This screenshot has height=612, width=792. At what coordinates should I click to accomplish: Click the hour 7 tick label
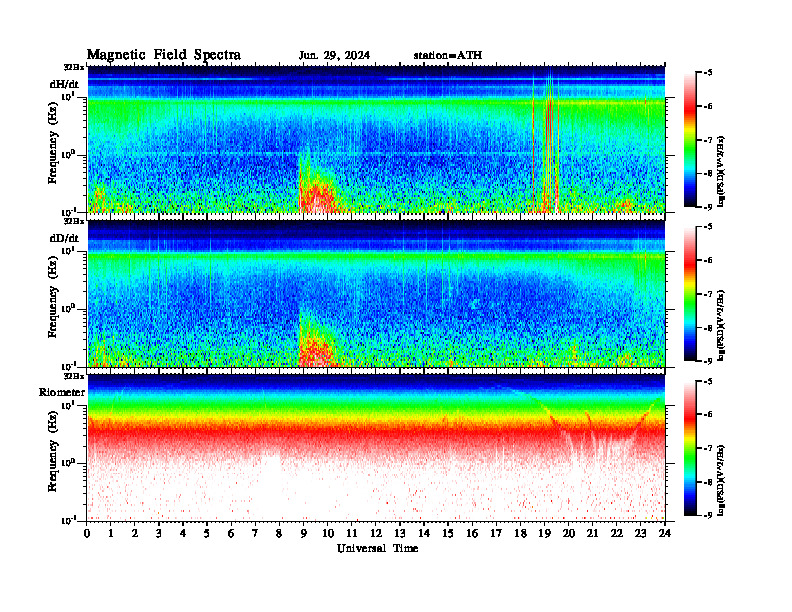[256, 533]
